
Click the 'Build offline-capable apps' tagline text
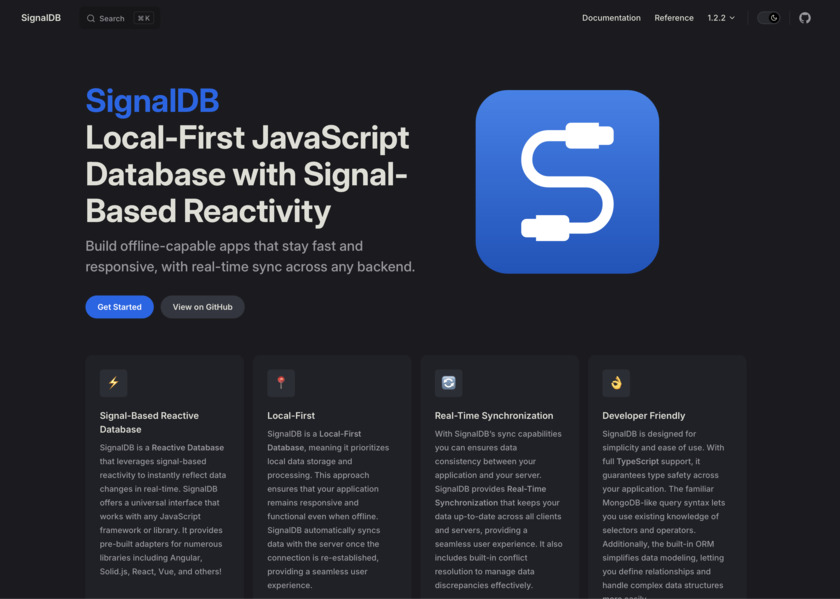pos(250,256)
